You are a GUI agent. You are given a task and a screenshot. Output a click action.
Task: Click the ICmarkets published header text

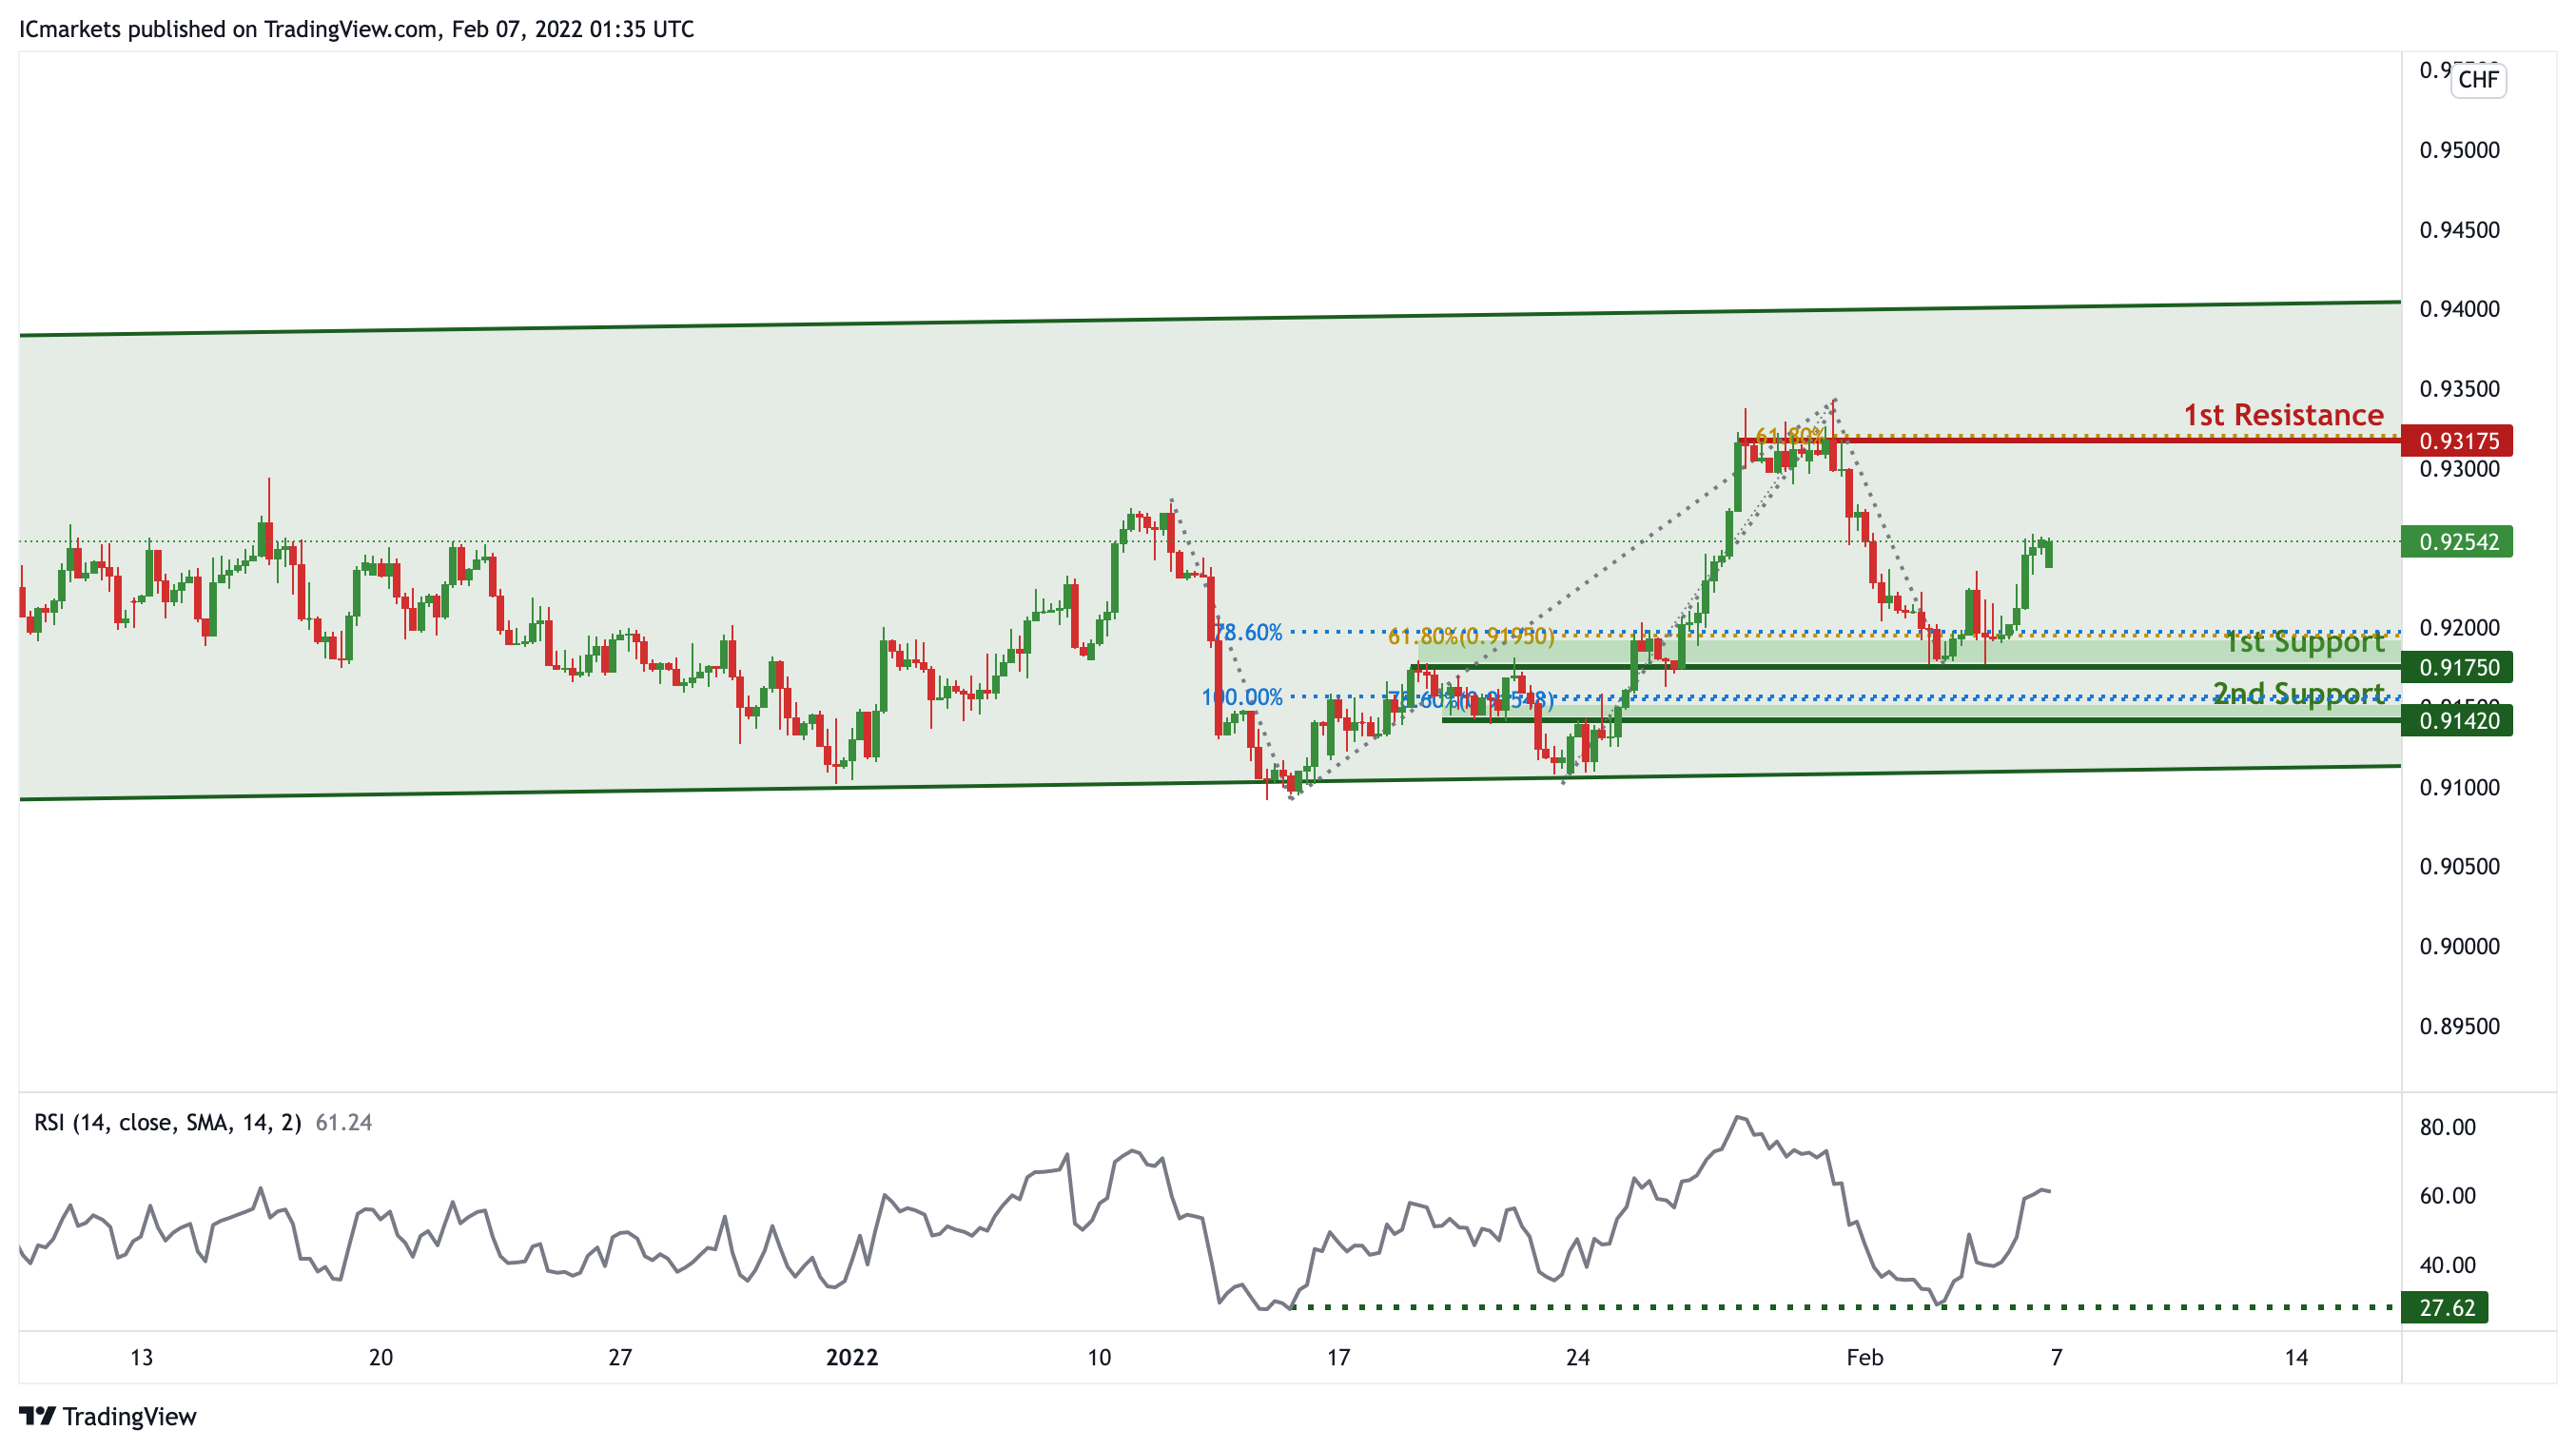pos(356,29)
